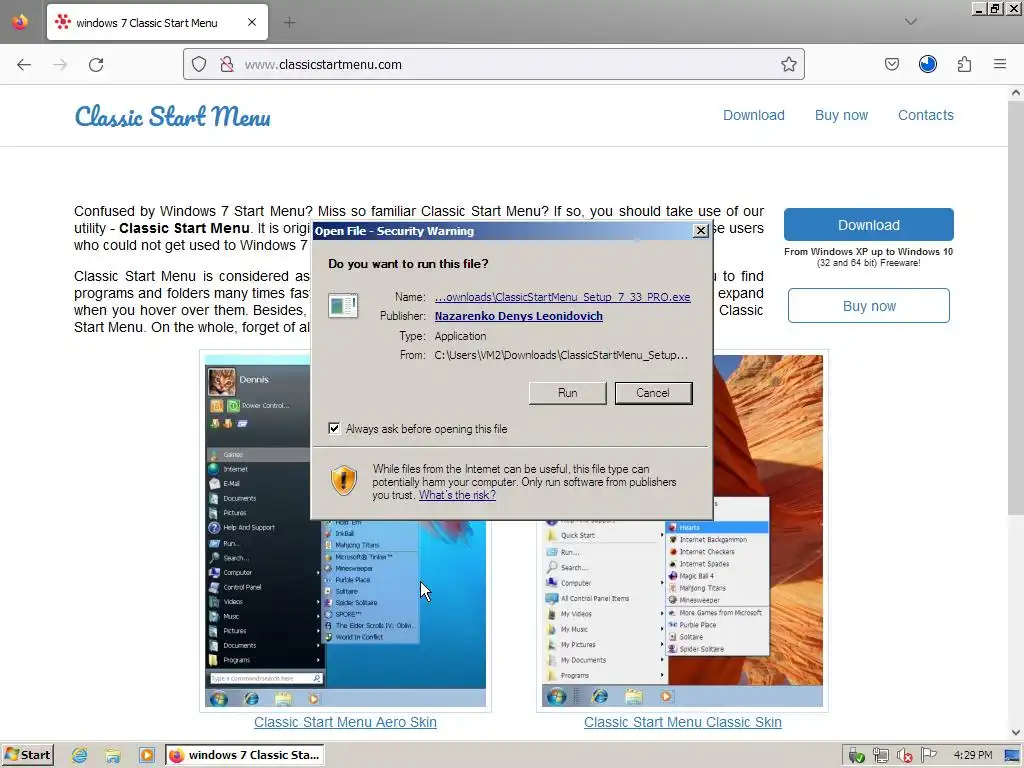Open the shield tracking protection icon

tap(199, 64)
